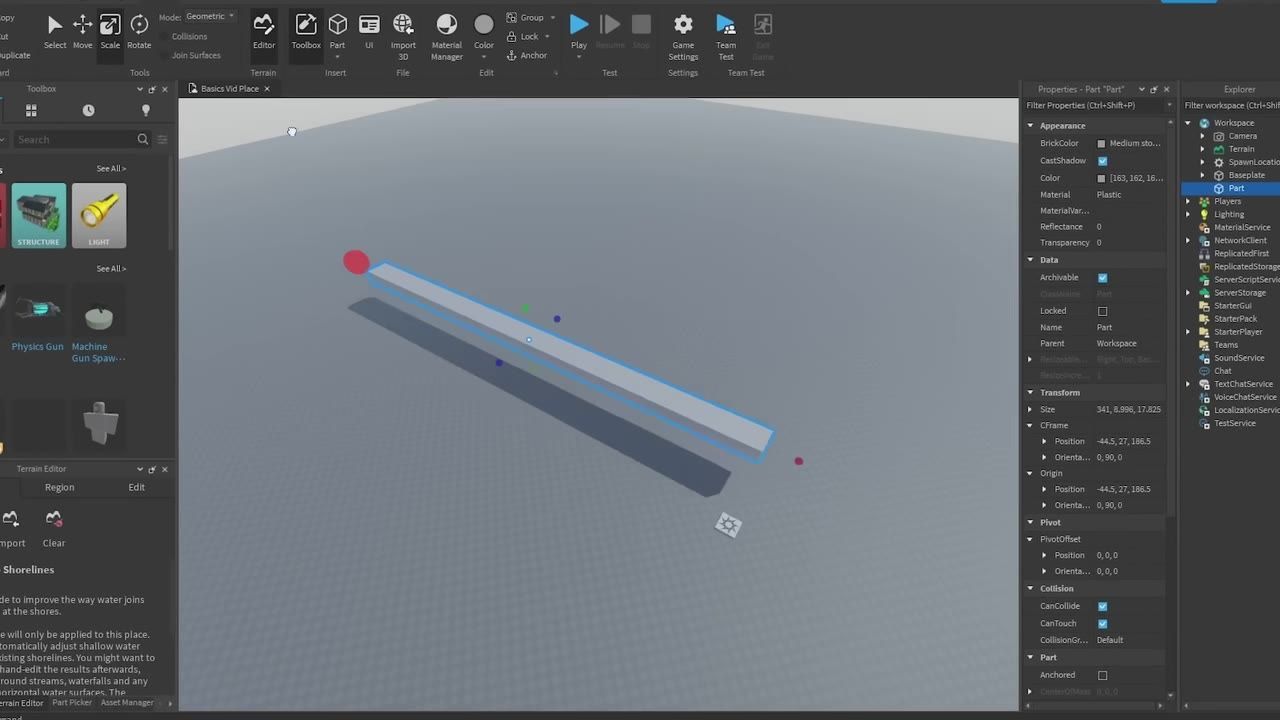1280x720 pixels.
Task: Toggle the CanTouch checkbox
Action: pos(1102,623)
